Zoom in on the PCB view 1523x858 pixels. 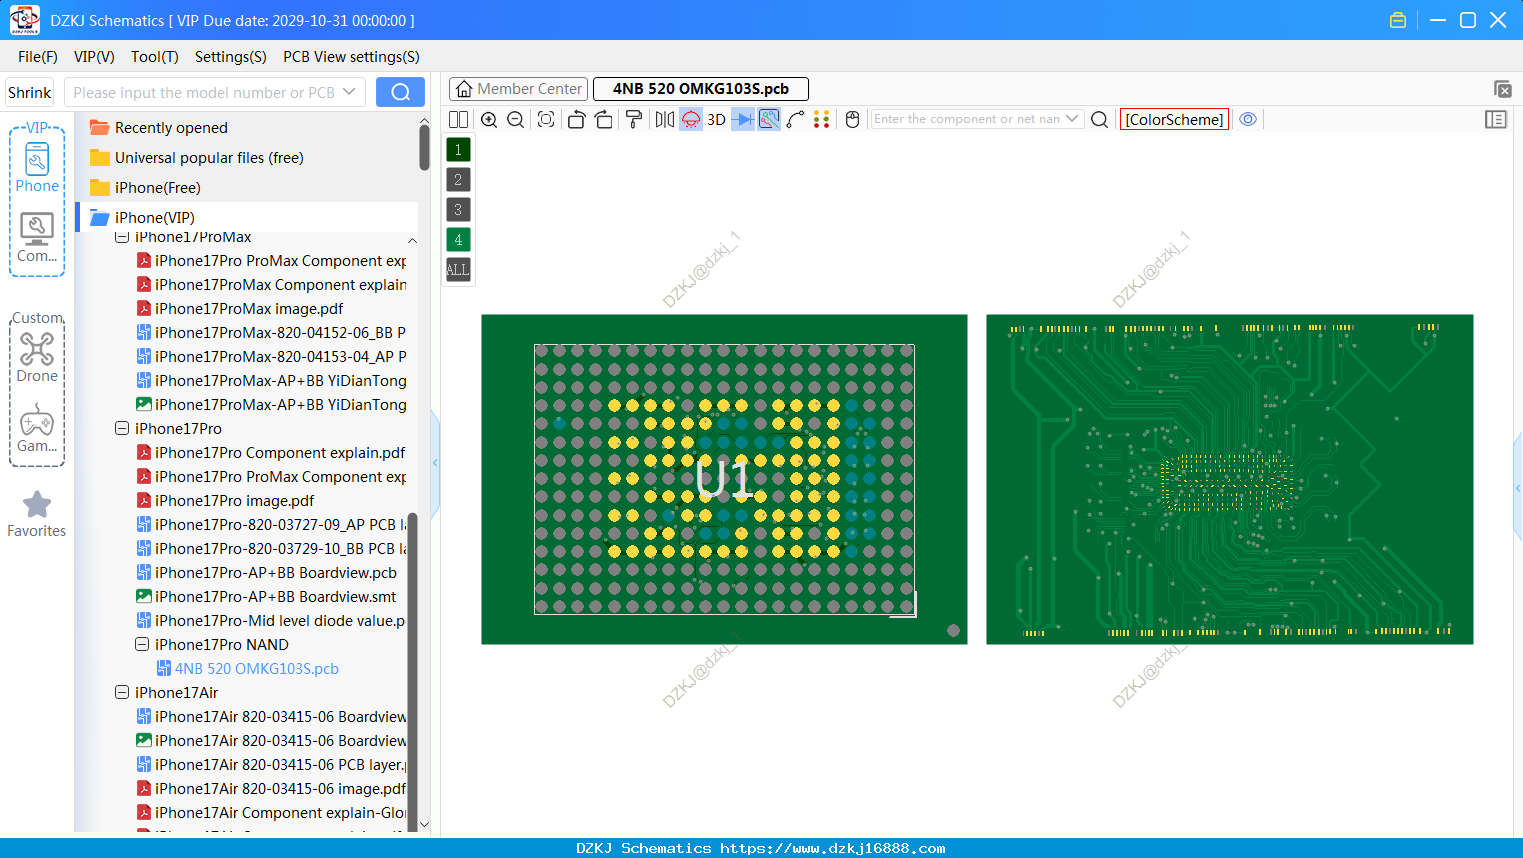pyautogui.click(x=489, y=119)
